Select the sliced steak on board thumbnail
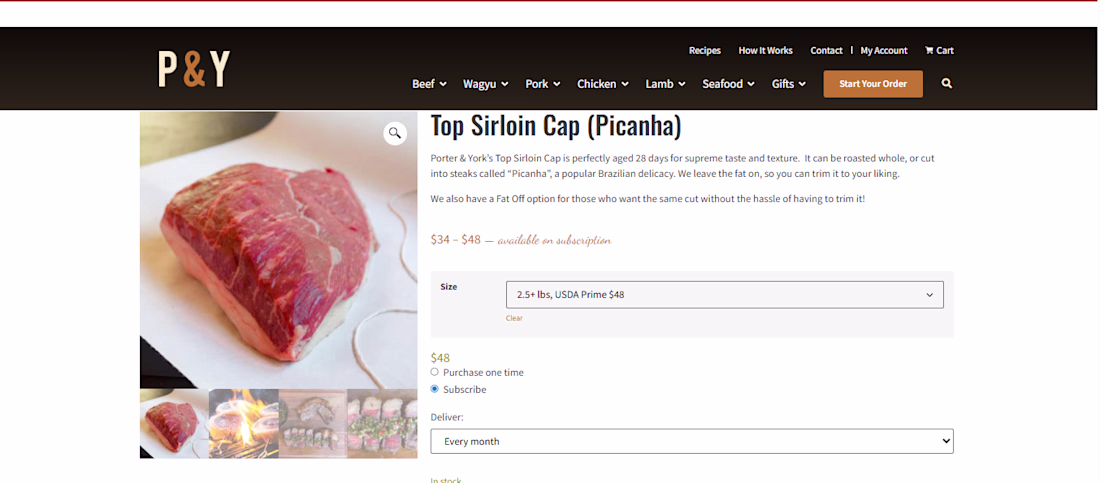The image size is (1100, 483). point(313,423)
